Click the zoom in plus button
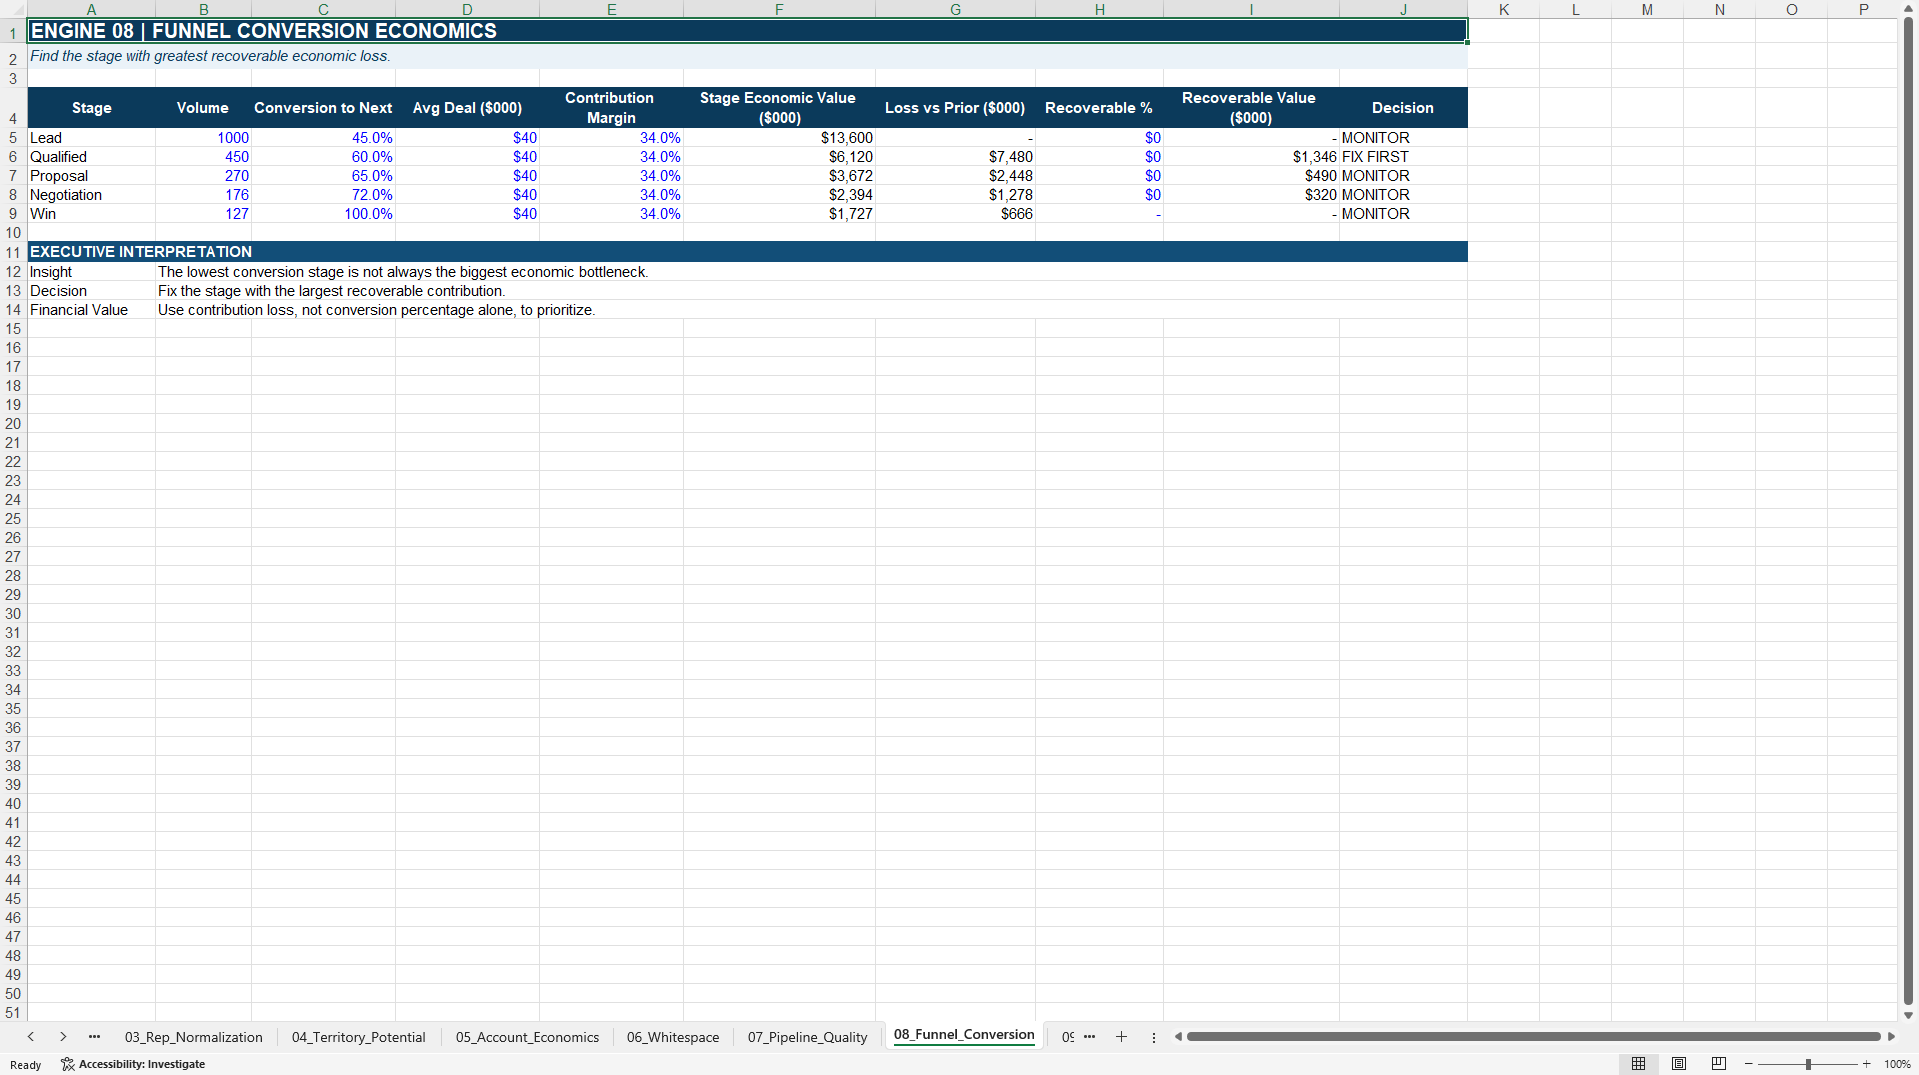1919x1075 pixels. point(1866,1064)
